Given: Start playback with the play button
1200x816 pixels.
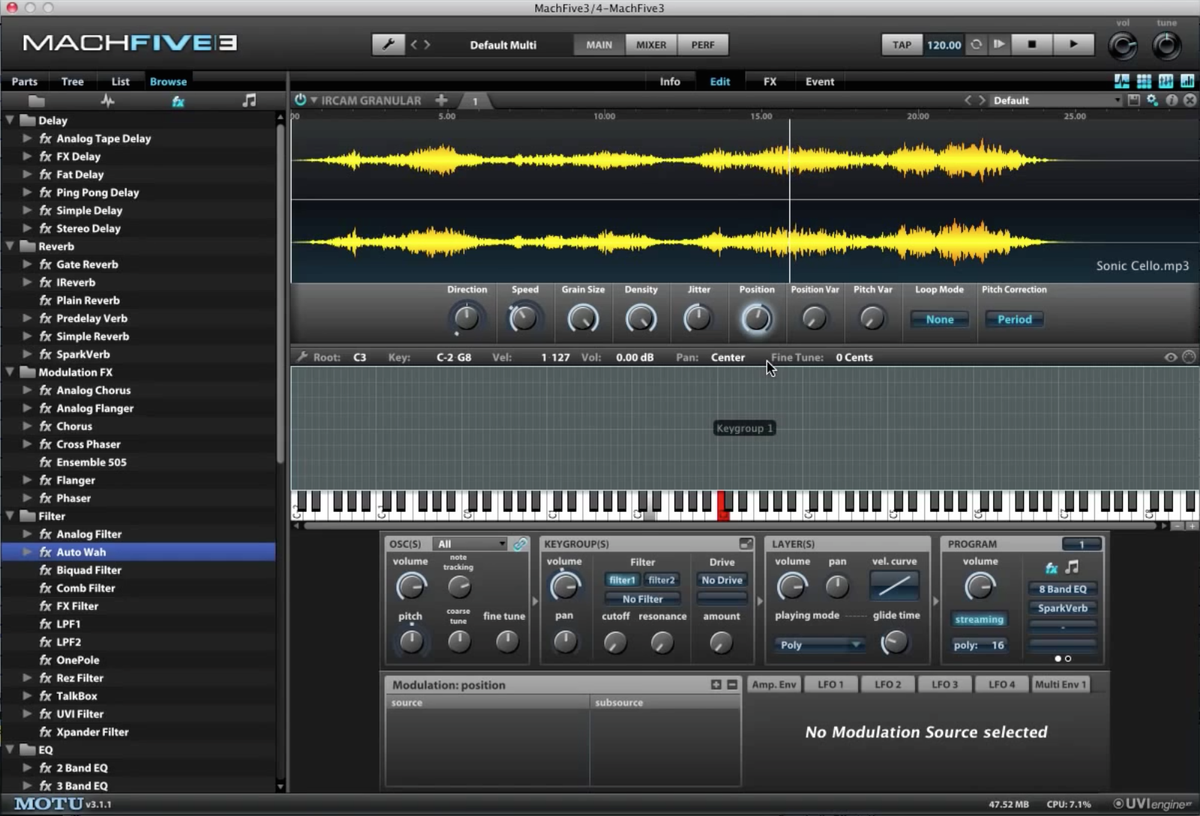Looking at the screenshot, I should point(1073,44).
